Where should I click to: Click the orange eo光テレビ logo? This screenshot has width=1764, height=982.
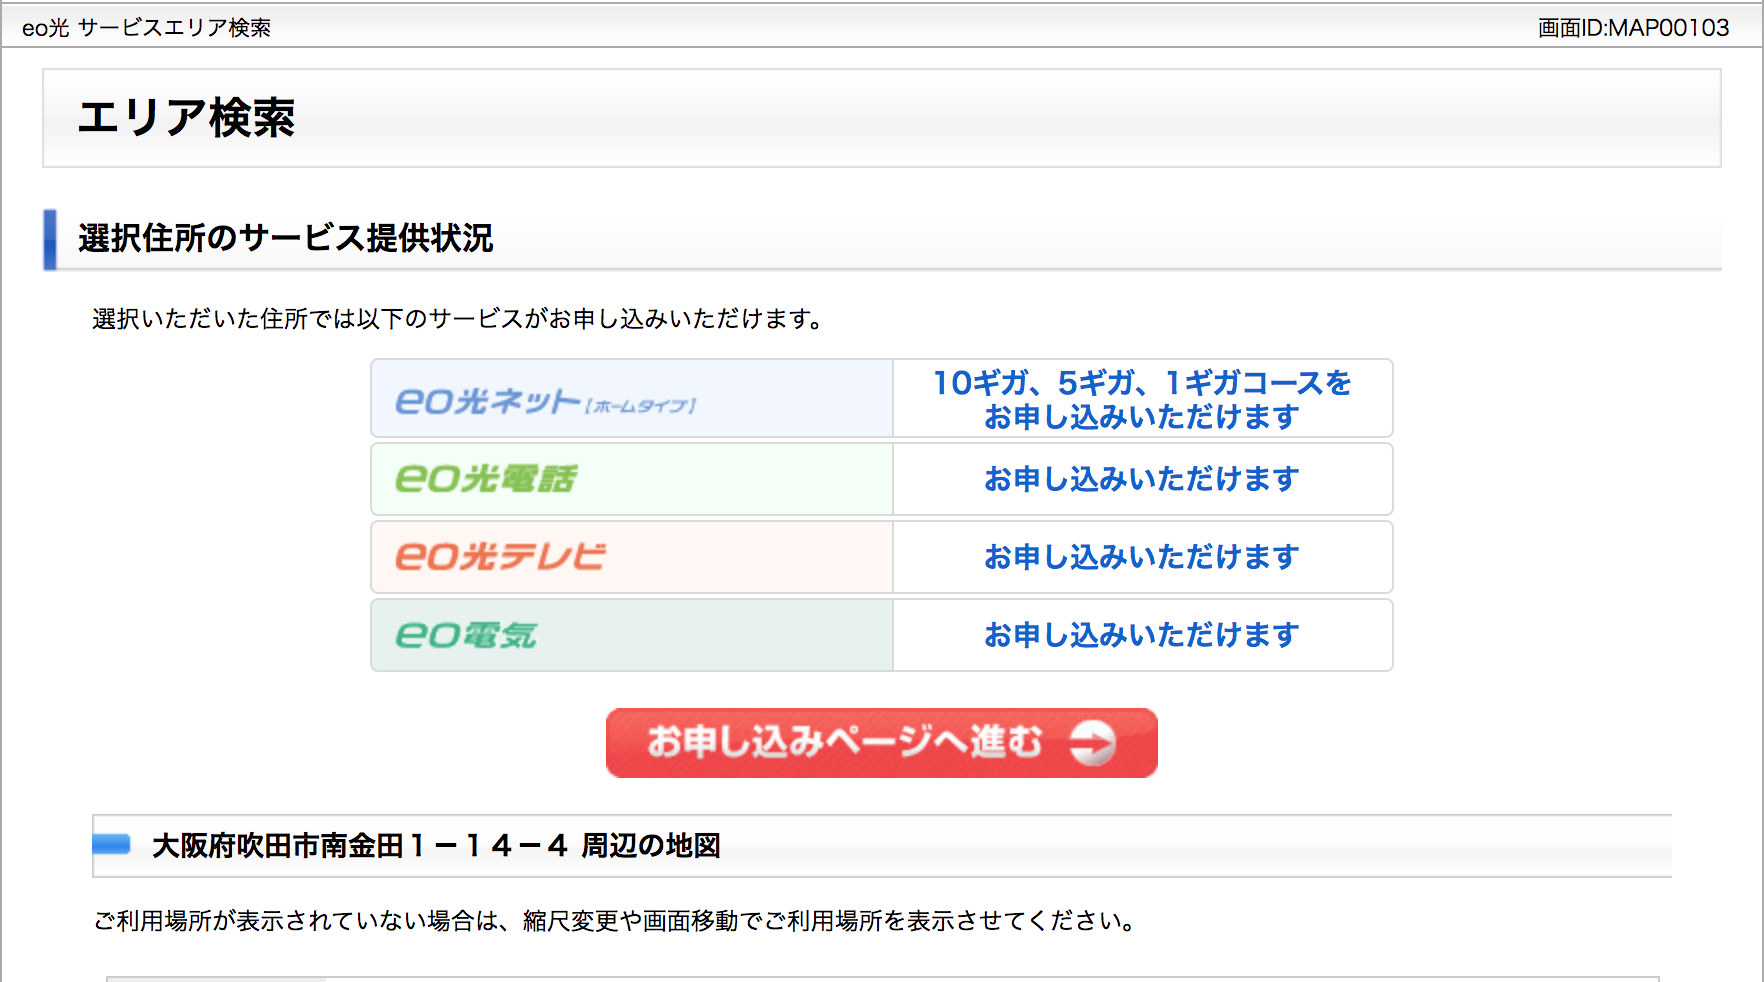click(500, 557)
